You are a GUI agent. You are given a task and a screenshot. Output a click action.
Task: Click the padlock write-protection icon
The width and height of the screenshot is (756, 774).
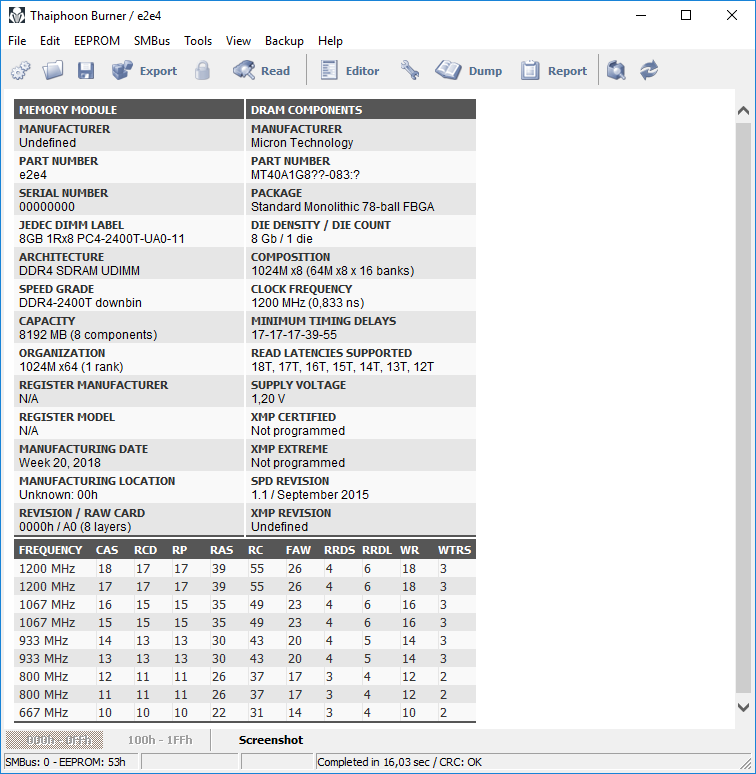pyautogui.click(x=203, y=71)
